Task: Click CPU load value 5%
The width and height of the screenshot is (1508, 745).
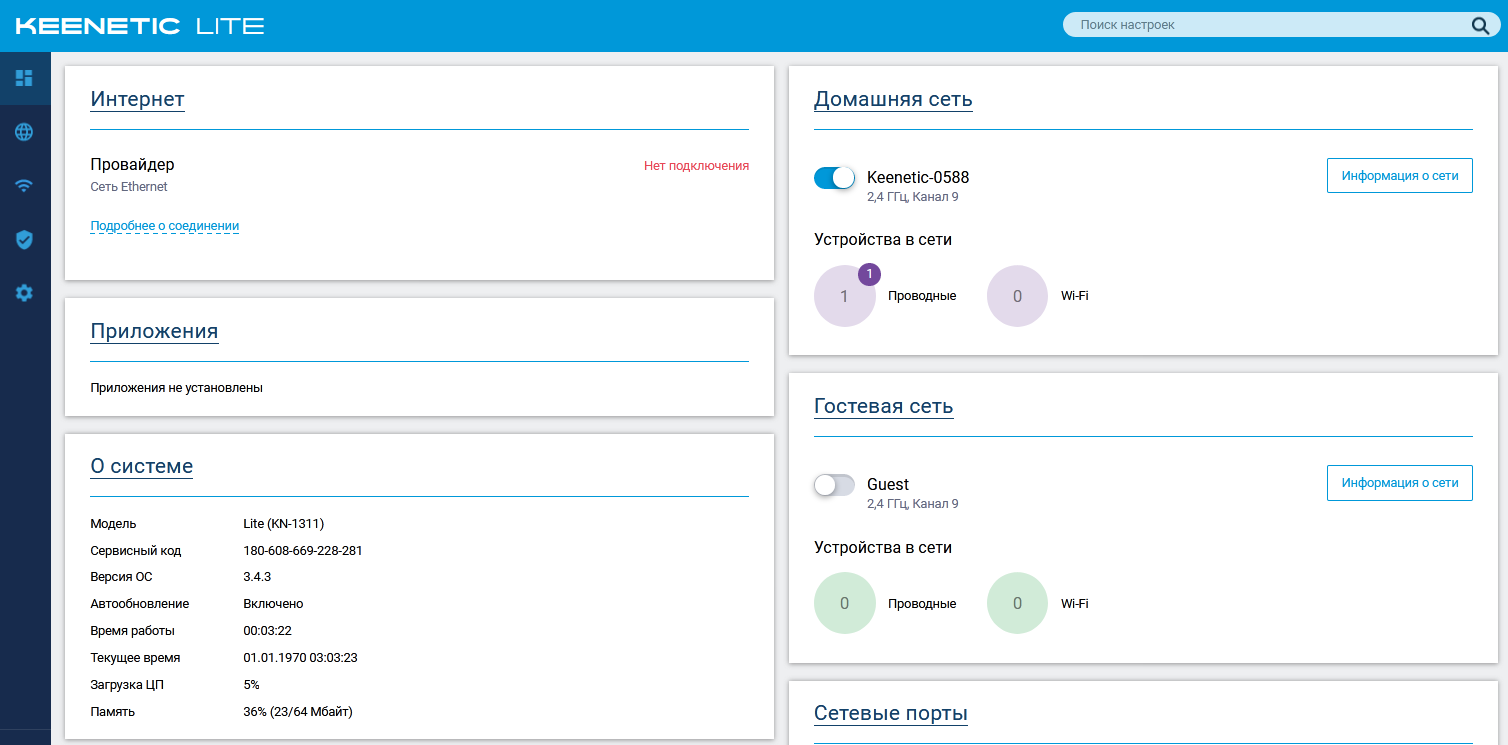Action: pyautogui.click(x=251, y=685)
